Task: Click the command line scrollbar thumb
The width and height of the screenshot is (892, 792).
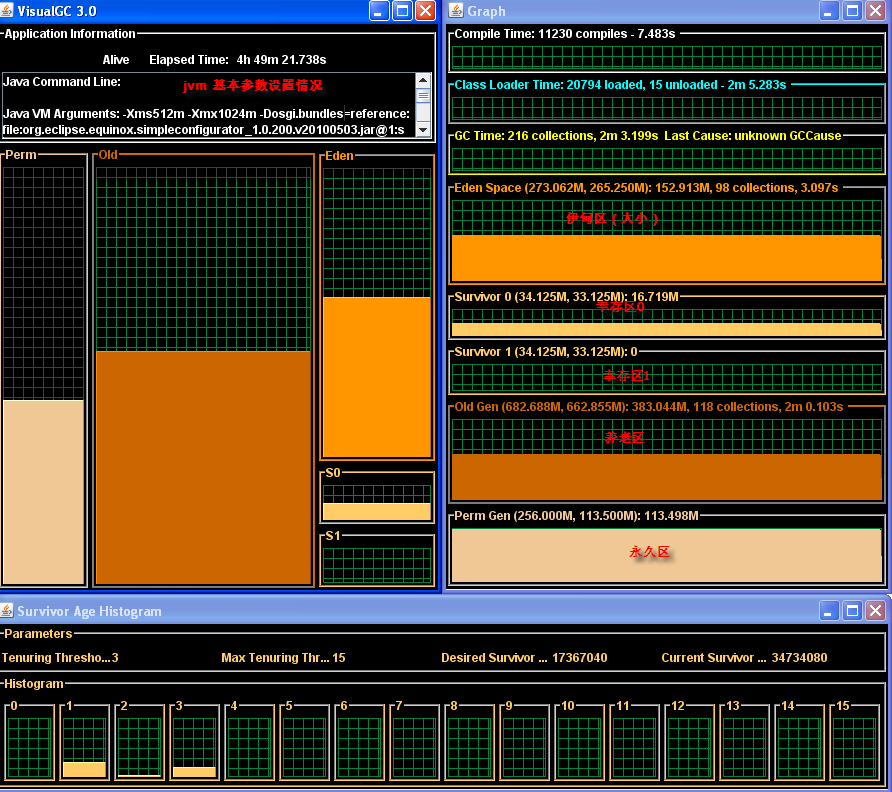Action: [423, 96]
